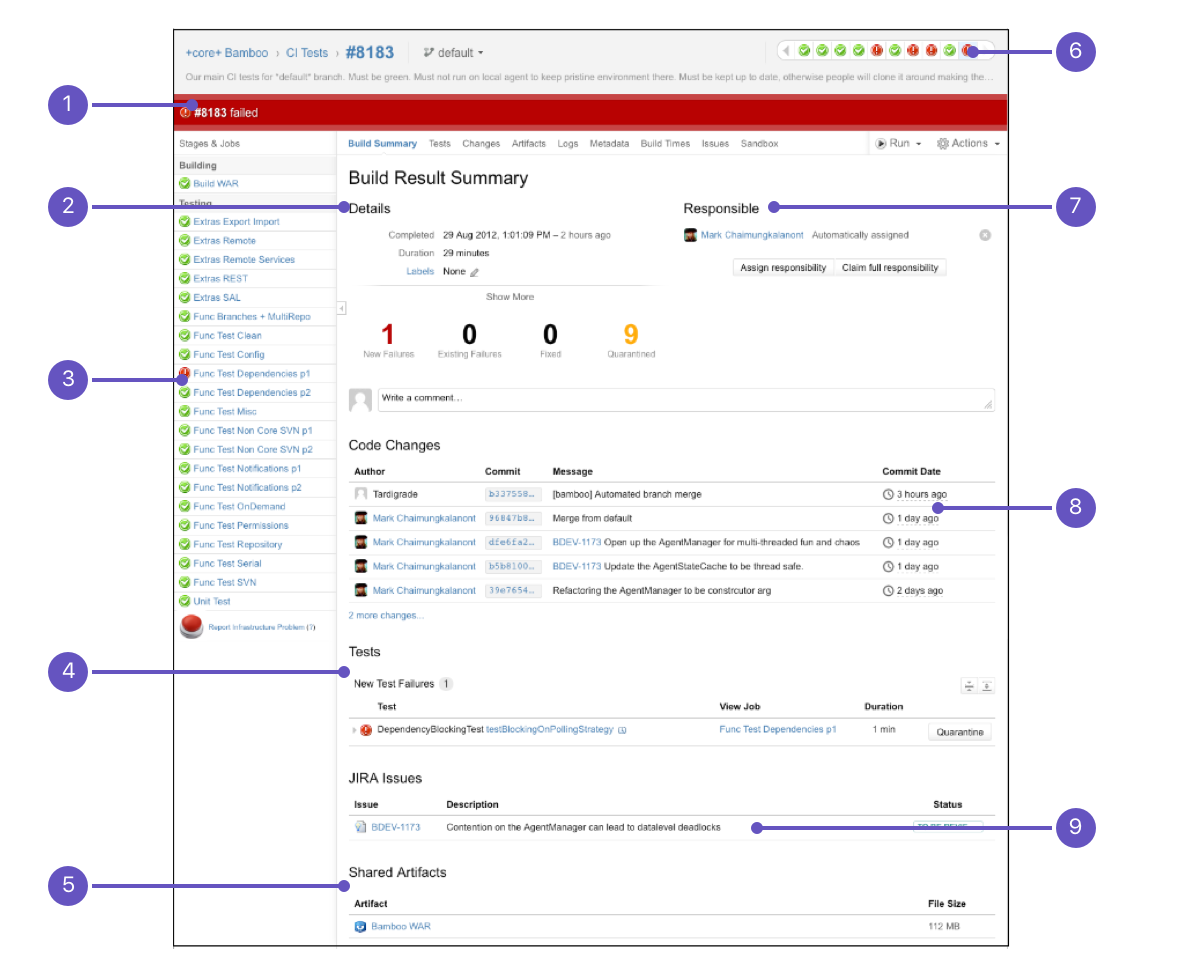Screen dimensions: 1200x967
Task: Open the Func Branches + MultiRepo job
Action: point(252,317)
